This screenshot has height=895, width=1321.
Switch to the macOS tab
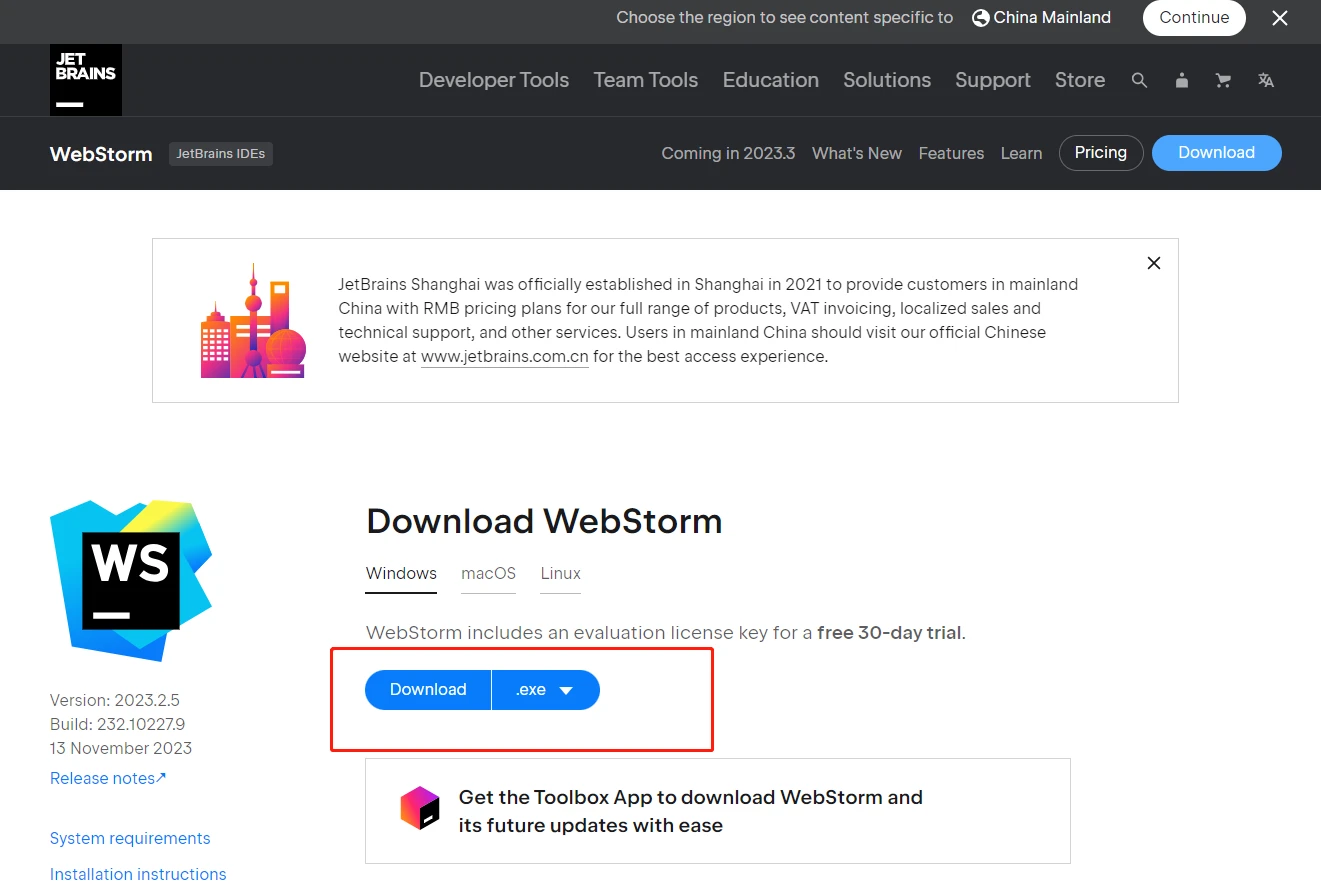pos(488,574)
